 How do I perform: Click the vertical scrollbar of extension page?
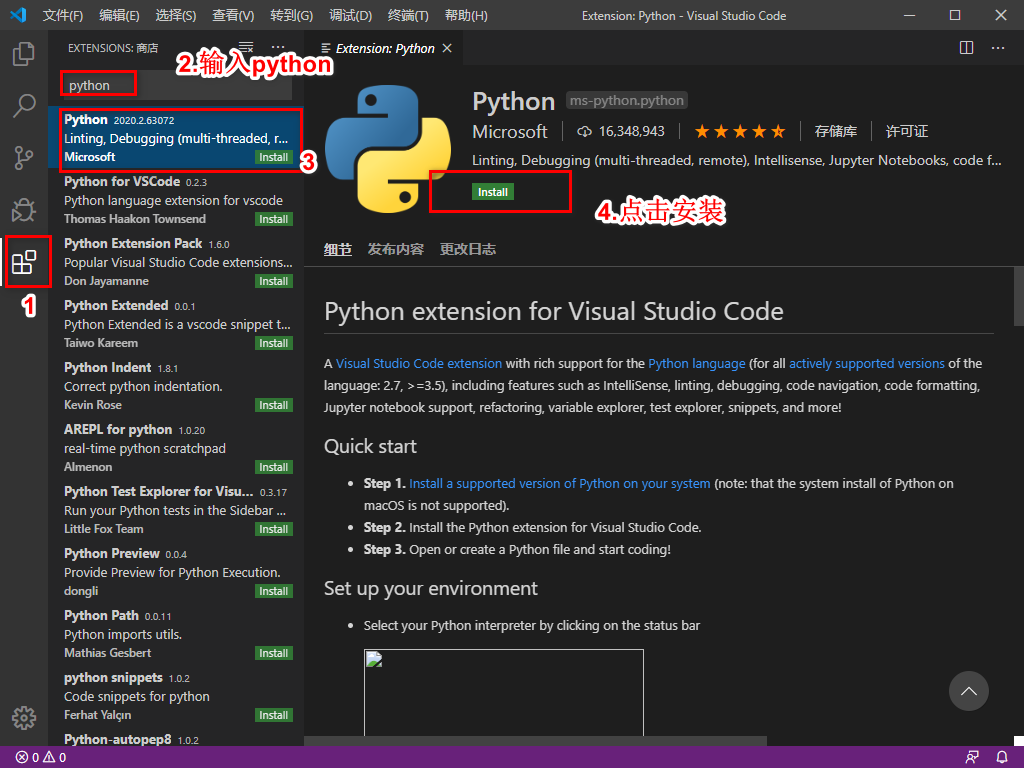[x=1018, y=296]
